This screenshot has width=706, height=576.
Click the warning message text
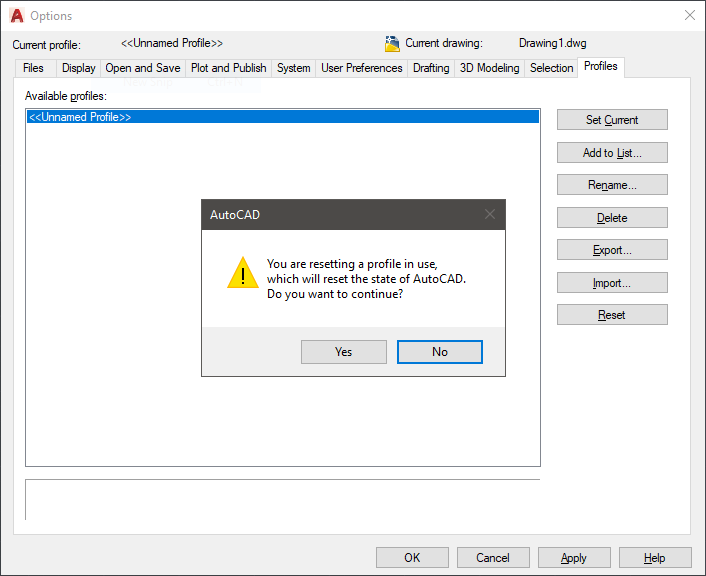point(366,279)
